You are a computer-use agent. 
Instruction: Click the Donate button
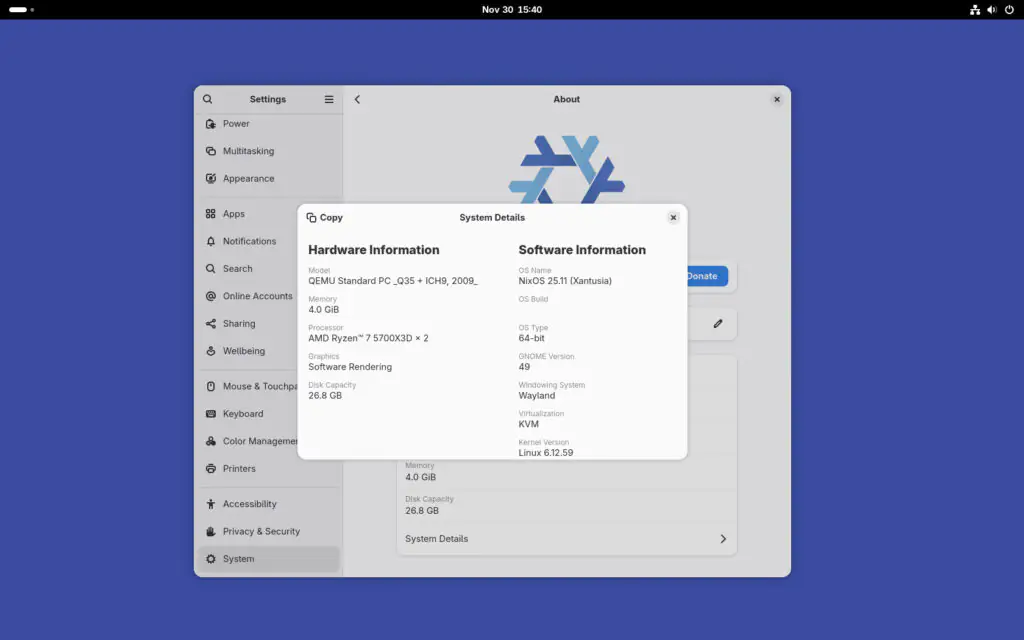pos(706,276)
